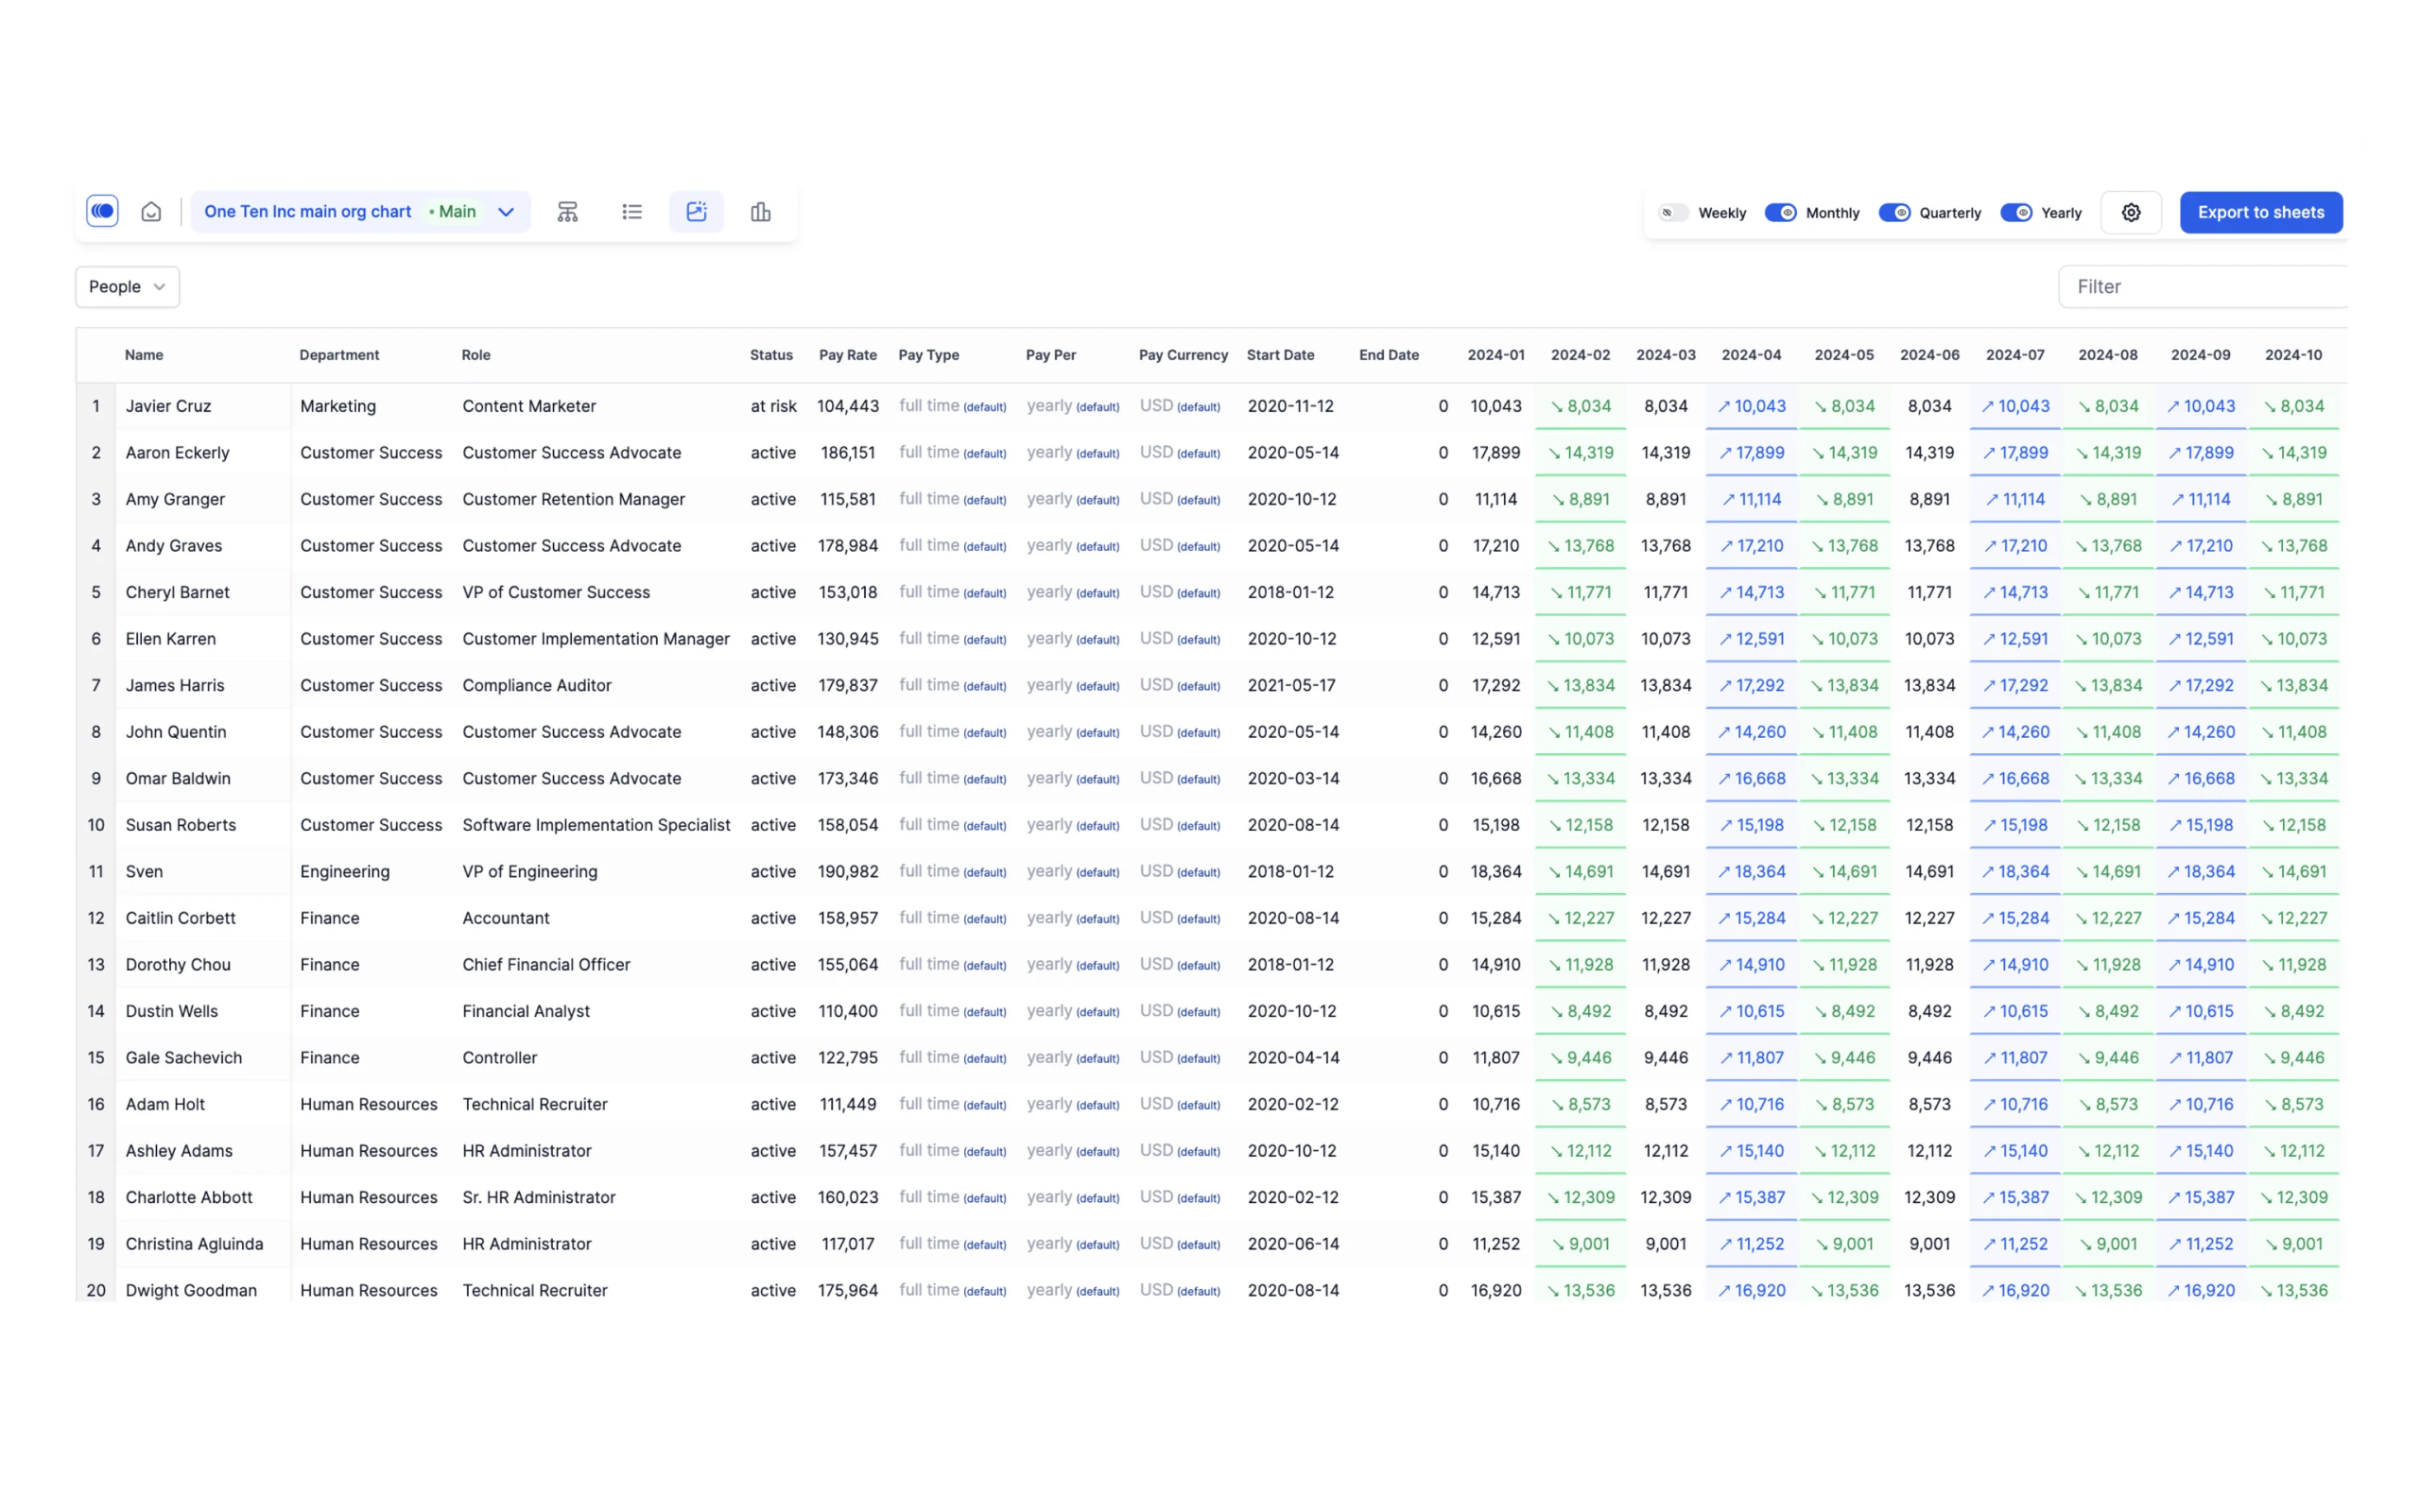Select Ellen Karren's name

click(x=170, y=638)
